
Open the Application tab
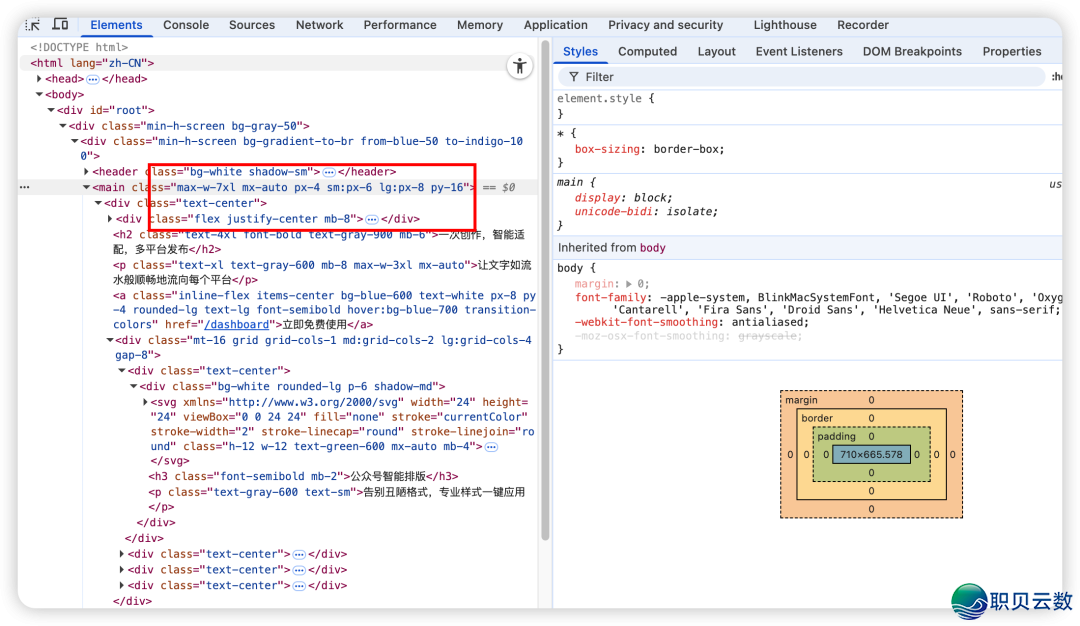pyautogui.click(x=556, y=25)
